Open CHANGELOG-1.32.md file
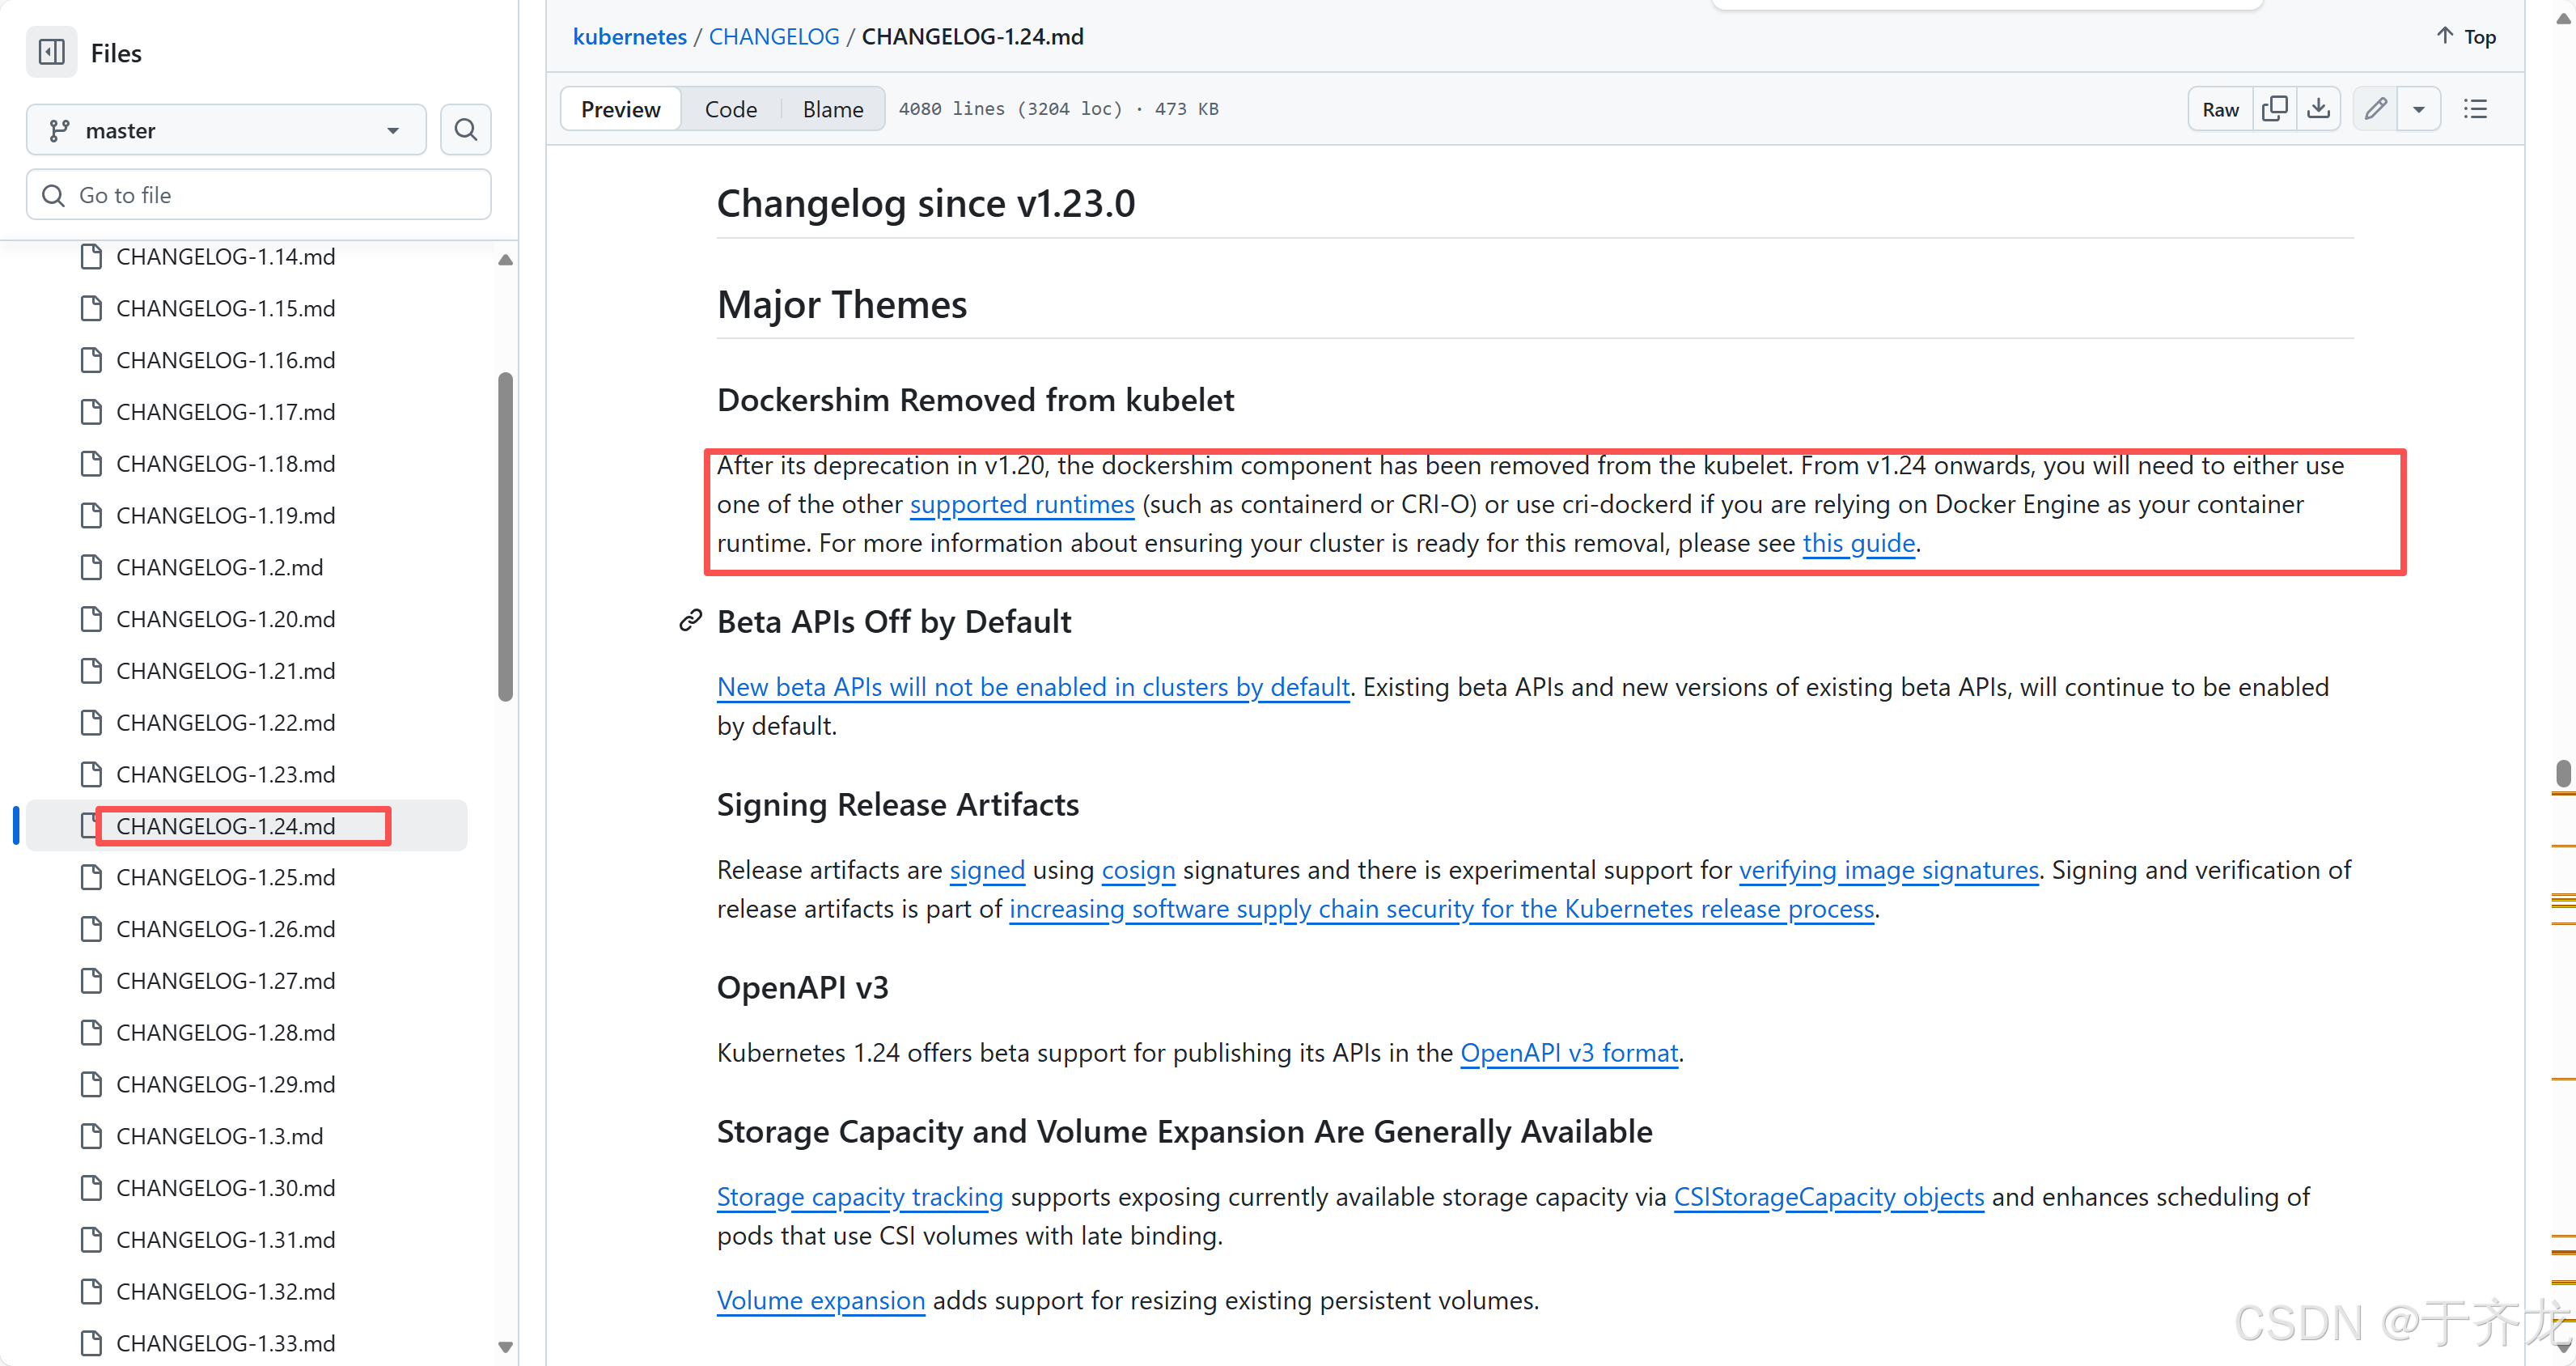The height and width of the screenshot is (1366, 2576). tap(226, 1292)
